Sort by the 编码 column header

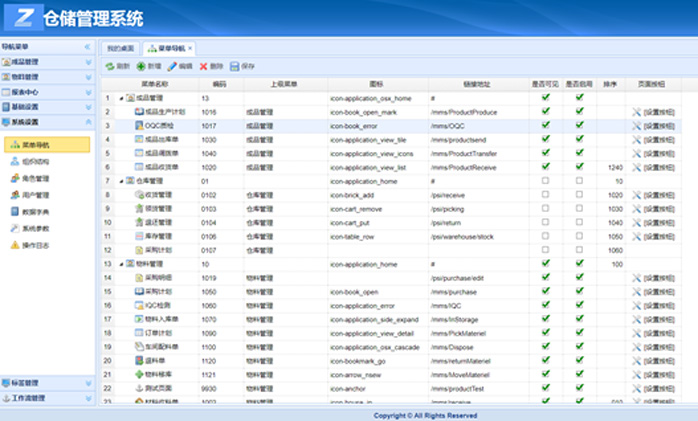pos(219,84)
